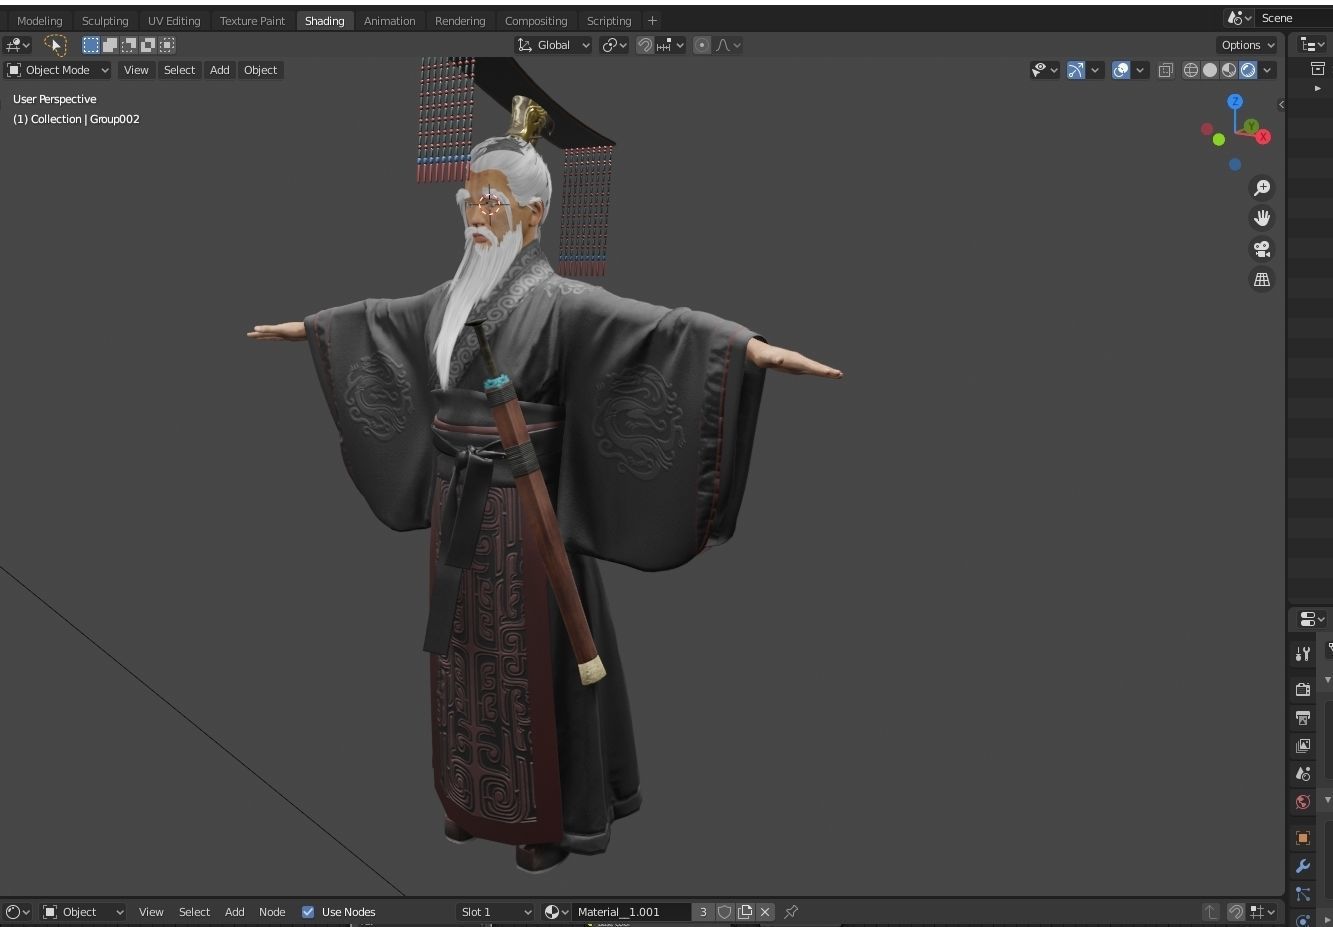Switch to the Modeling workspace tab

(x=40, y=21)
